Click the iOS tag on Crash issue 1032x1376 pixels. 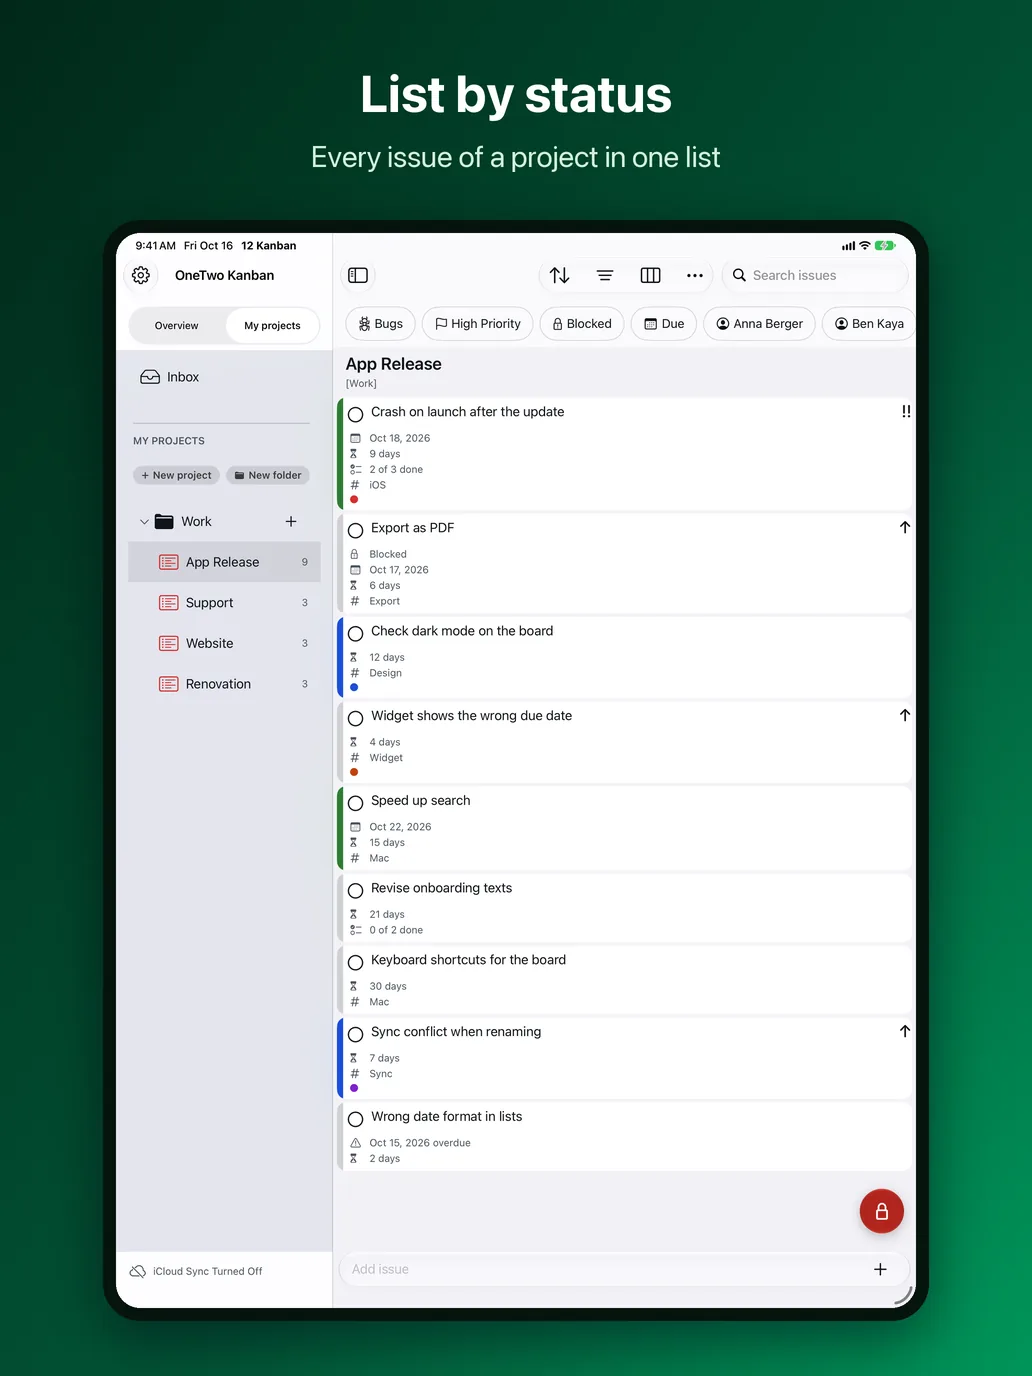pyautogui.click(x=377, y=485)
